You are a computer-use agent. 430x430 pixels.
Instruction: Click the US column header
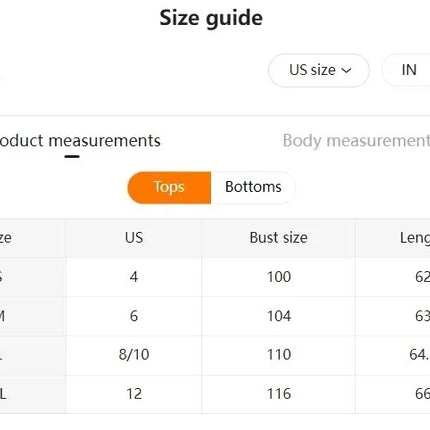(134, 238)
